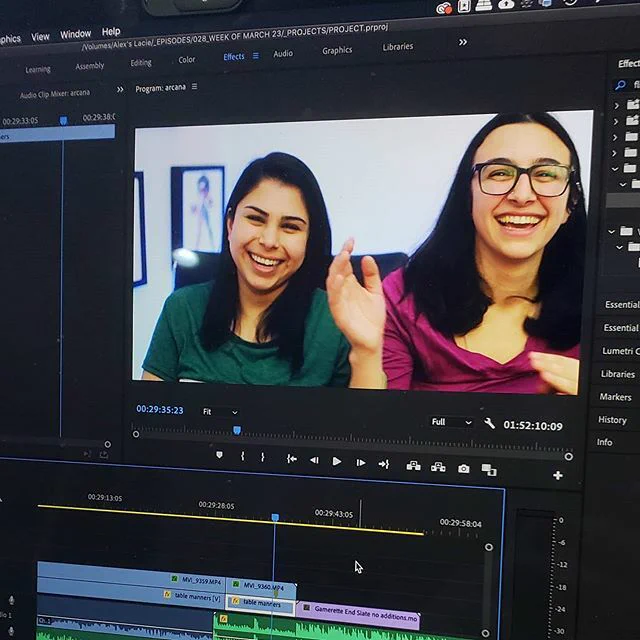Screen dimensions: 640x640
Task: Click the Mark In brace button
Action: pos(243,456)
